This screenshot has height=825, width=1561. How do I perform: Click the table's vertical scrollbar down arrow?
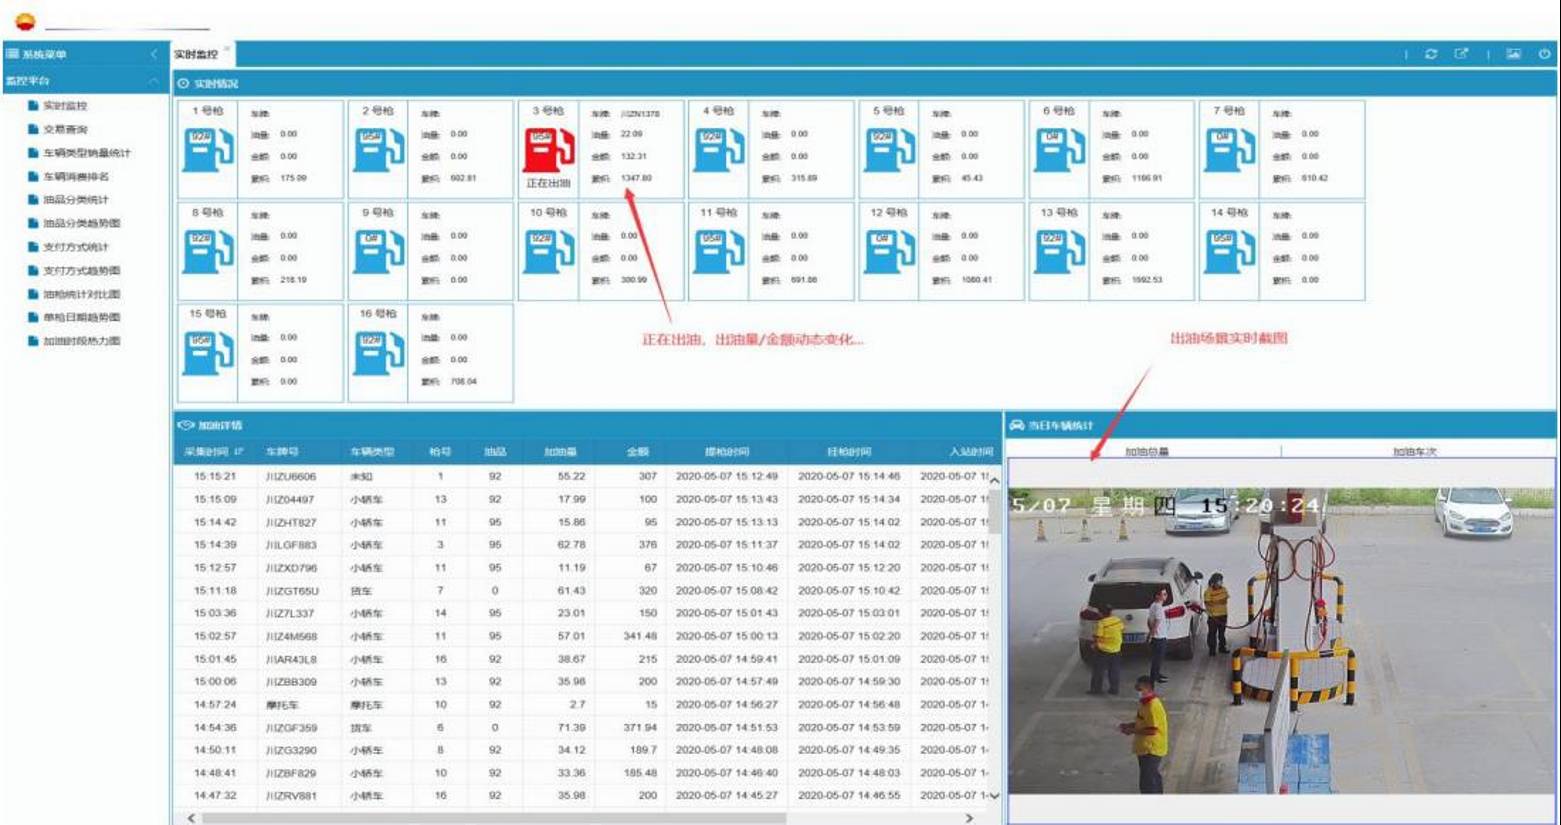click(x=994, y=796)
